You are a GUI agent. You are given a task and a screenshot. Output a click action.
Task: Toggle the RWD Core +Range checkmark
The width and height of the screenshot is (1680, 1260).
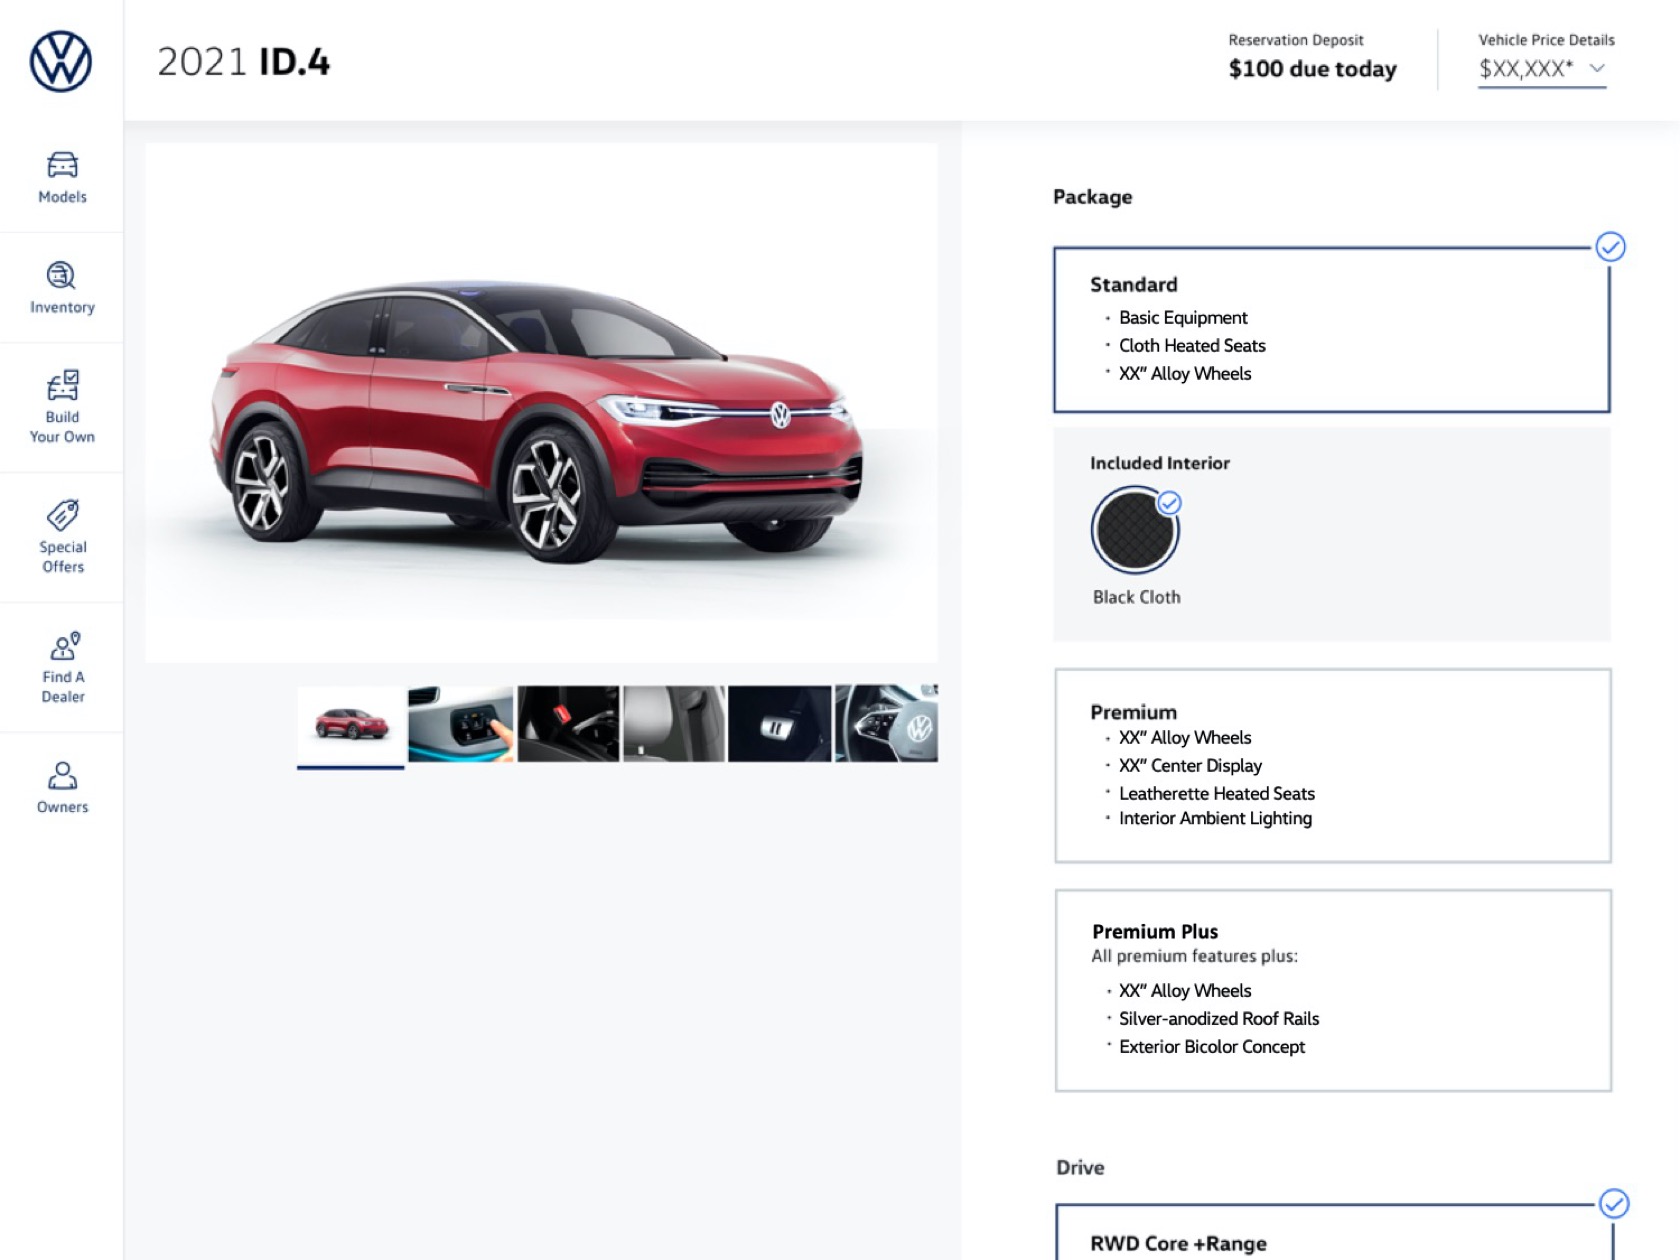point(1614,1203)
